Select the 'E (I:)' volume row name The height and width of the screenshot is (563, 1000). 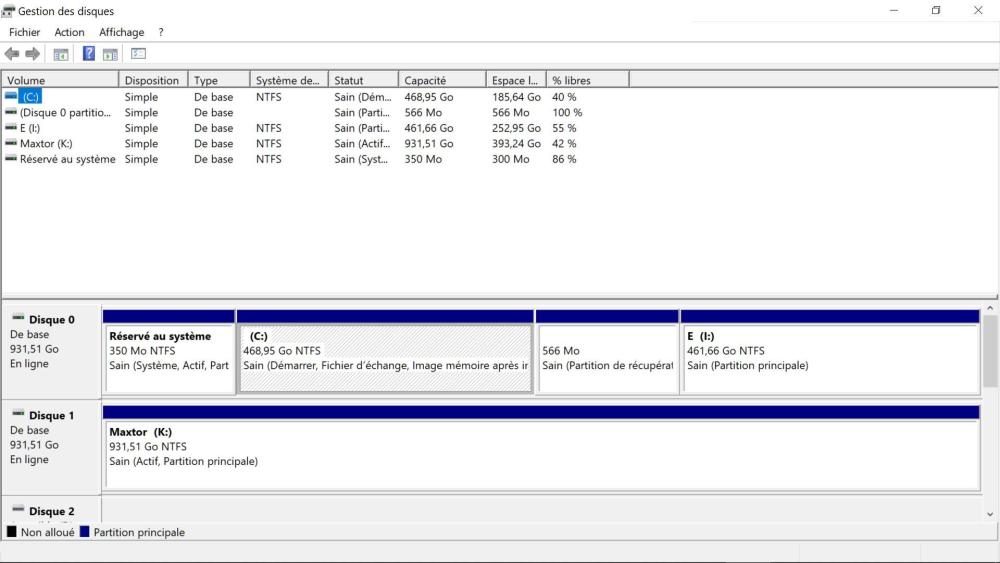30,128
